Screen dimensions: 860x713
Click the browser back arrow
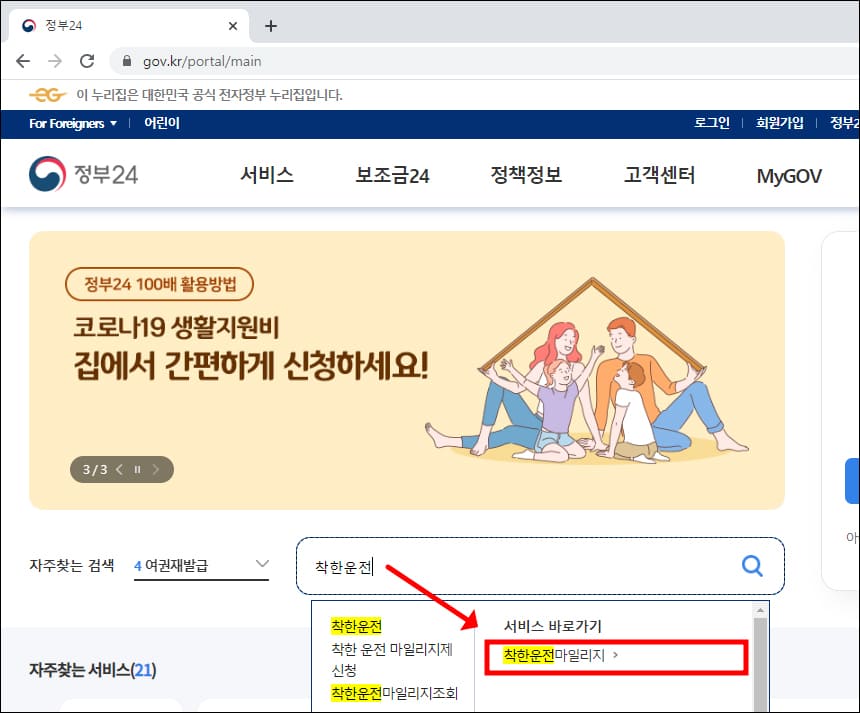click(x=23, y=60)
